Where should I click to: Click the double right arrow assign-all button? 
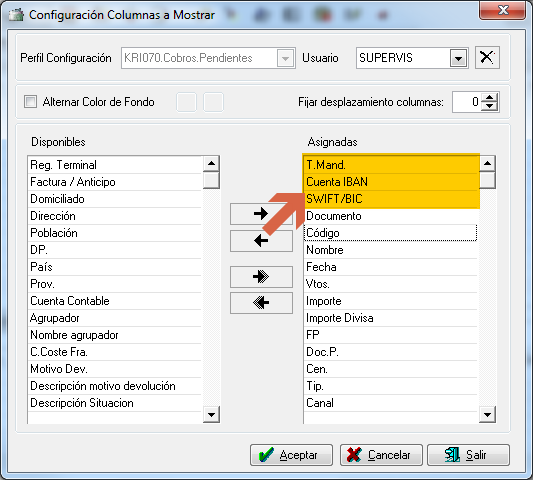point(261,277)
